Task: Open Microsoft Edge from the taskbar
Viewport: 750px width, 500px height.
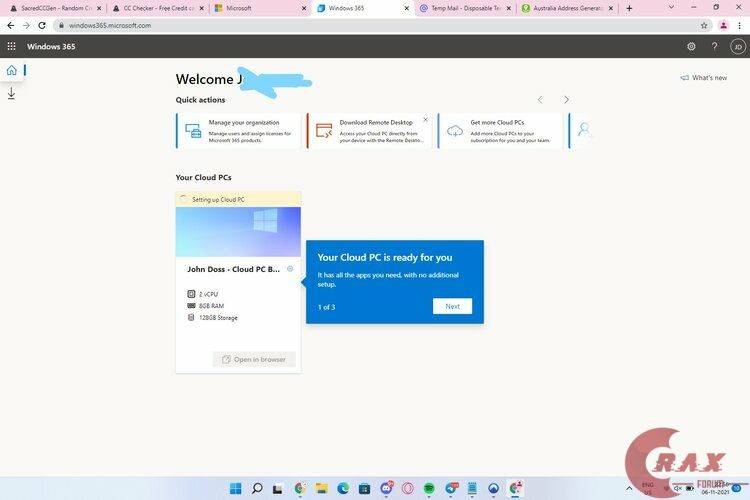Action: click(343, 488)
